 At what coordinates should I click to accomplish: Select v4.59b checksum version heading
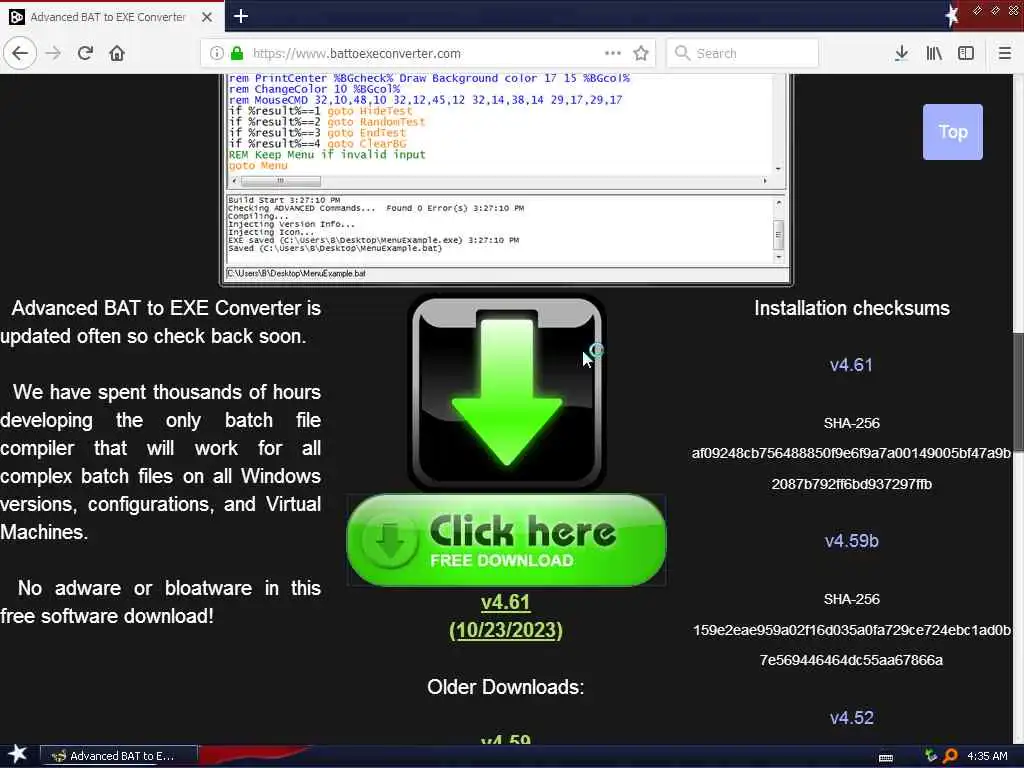coord(851,541)
